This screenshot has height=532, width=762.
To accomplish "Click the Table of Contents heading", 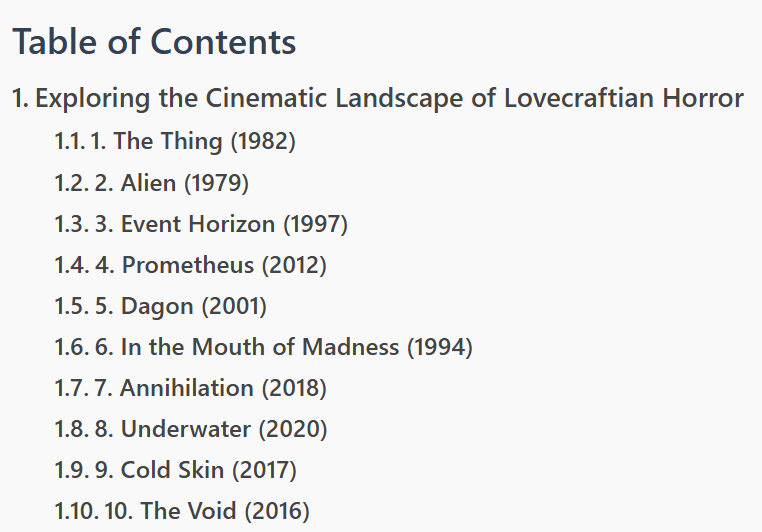I will tap(154, 42).
